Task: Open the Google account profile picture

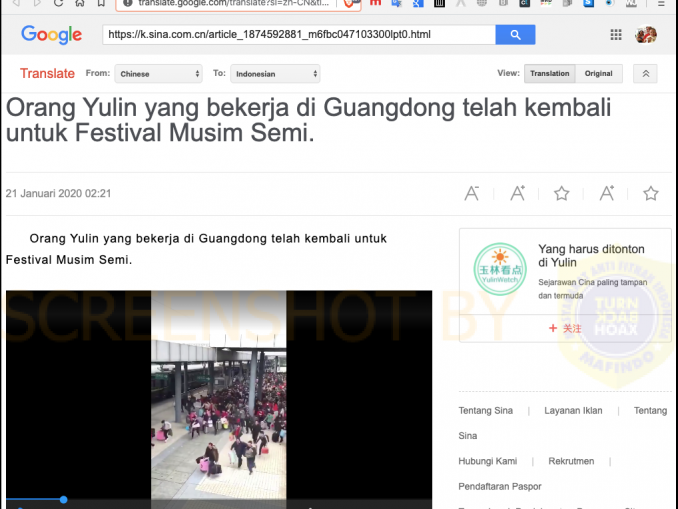Action: pyautogui.click(x=646, y=35)
